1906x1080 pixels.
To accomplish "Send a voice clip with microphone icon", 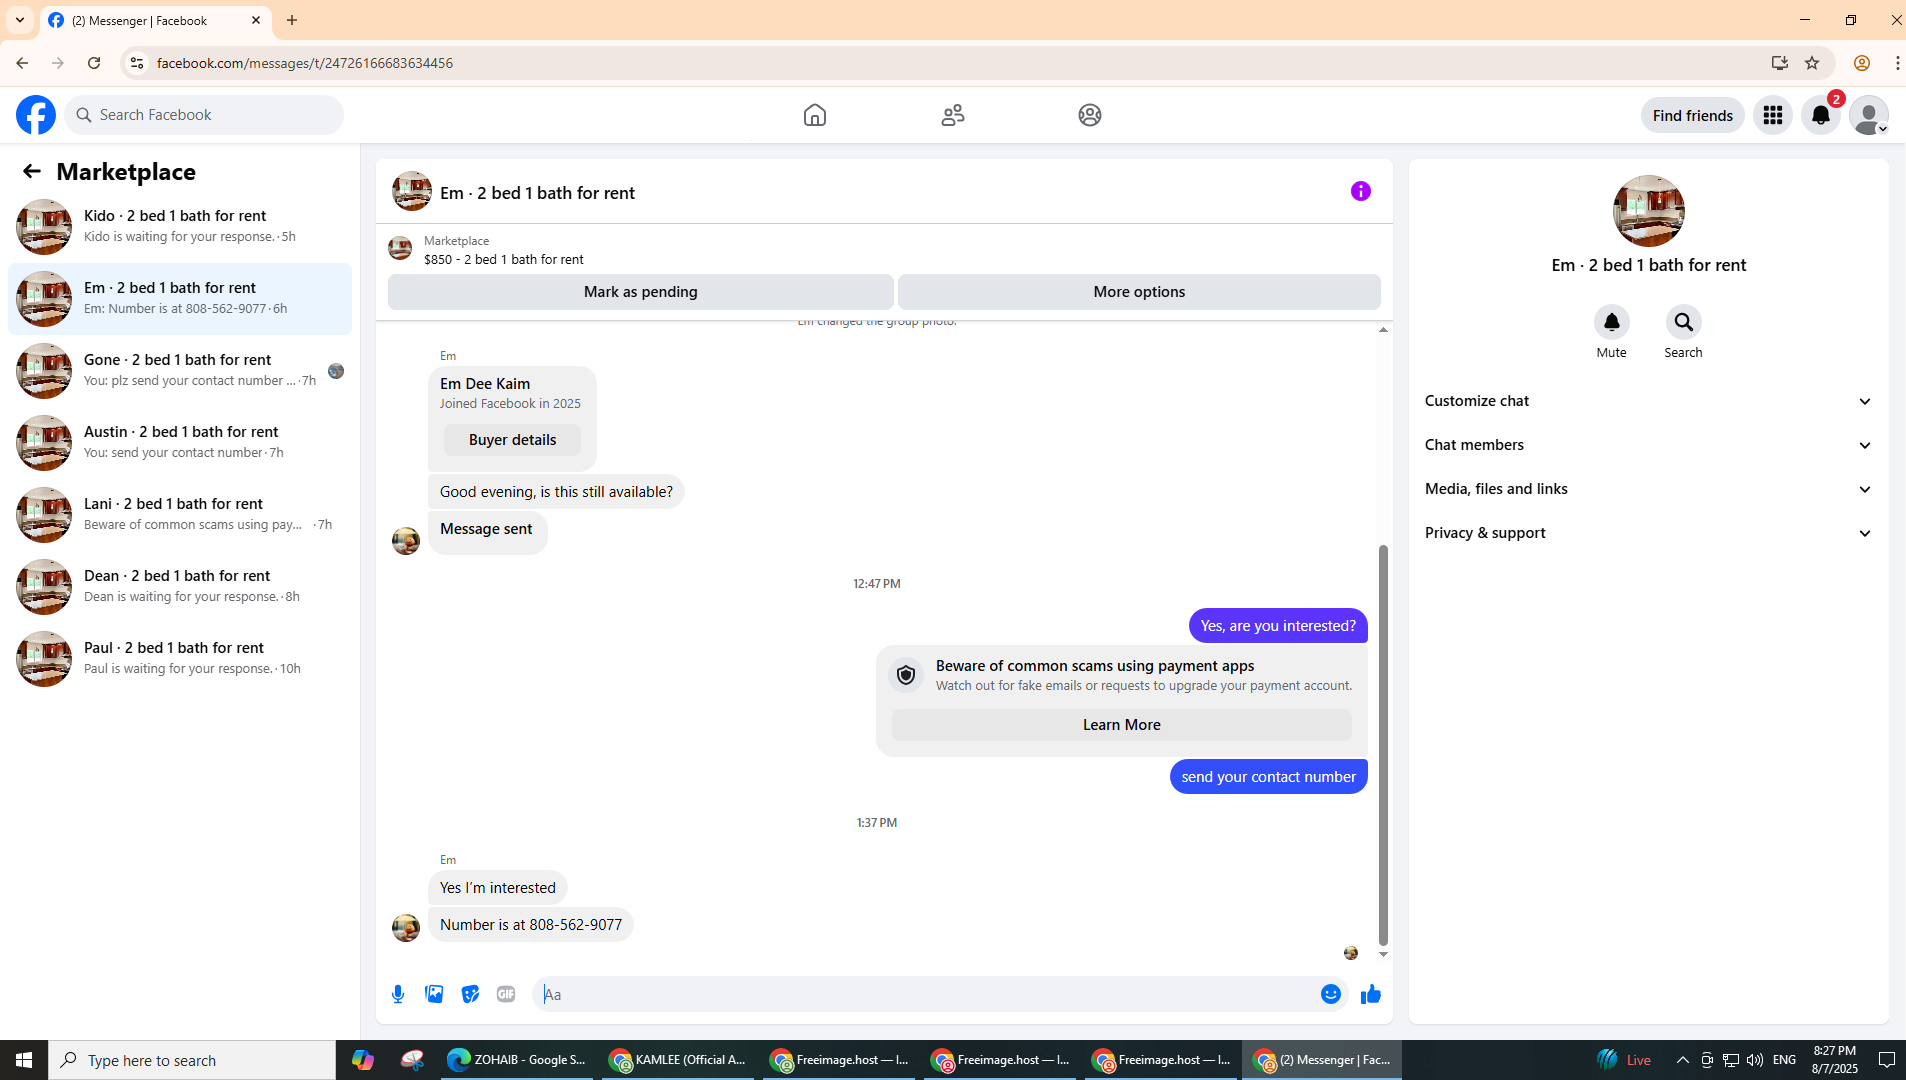I will tap(398, 994).
